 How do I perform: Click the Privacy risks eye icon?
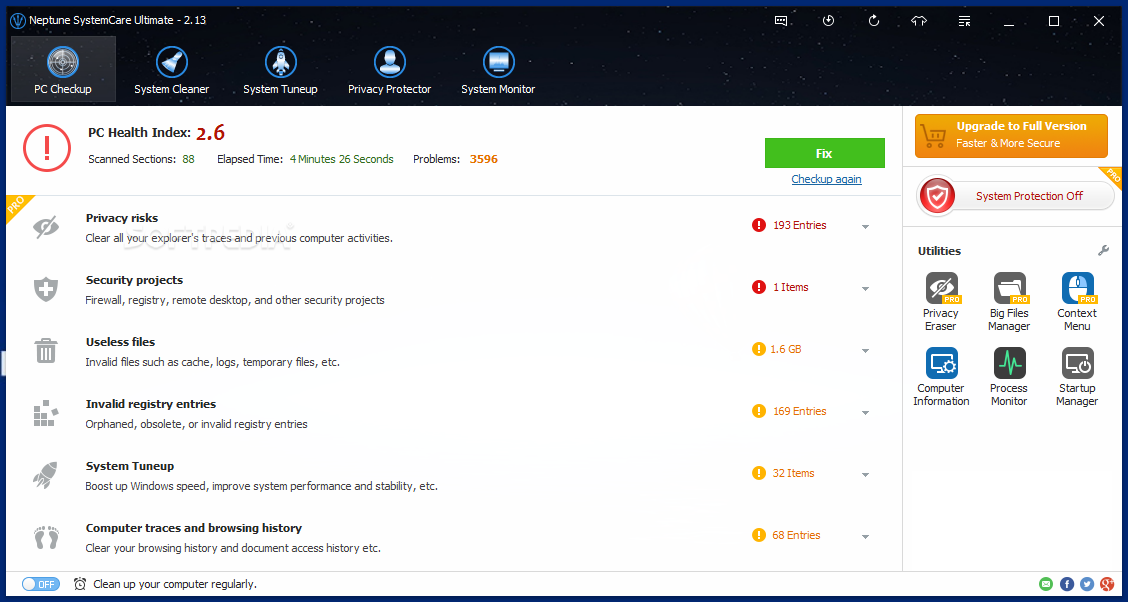pos(46,227)
